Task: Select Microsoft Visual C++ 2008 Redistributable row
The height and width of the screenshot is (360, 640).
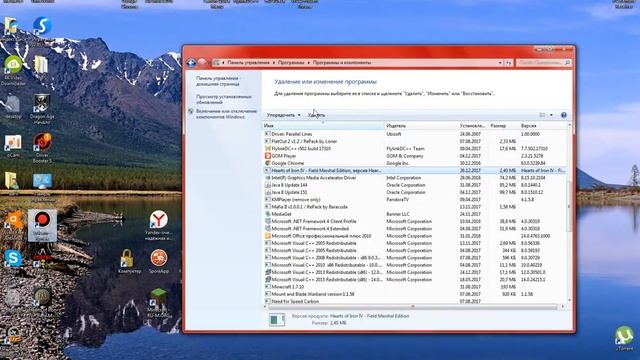Action: pyautogui.click(x=414, y=258)
